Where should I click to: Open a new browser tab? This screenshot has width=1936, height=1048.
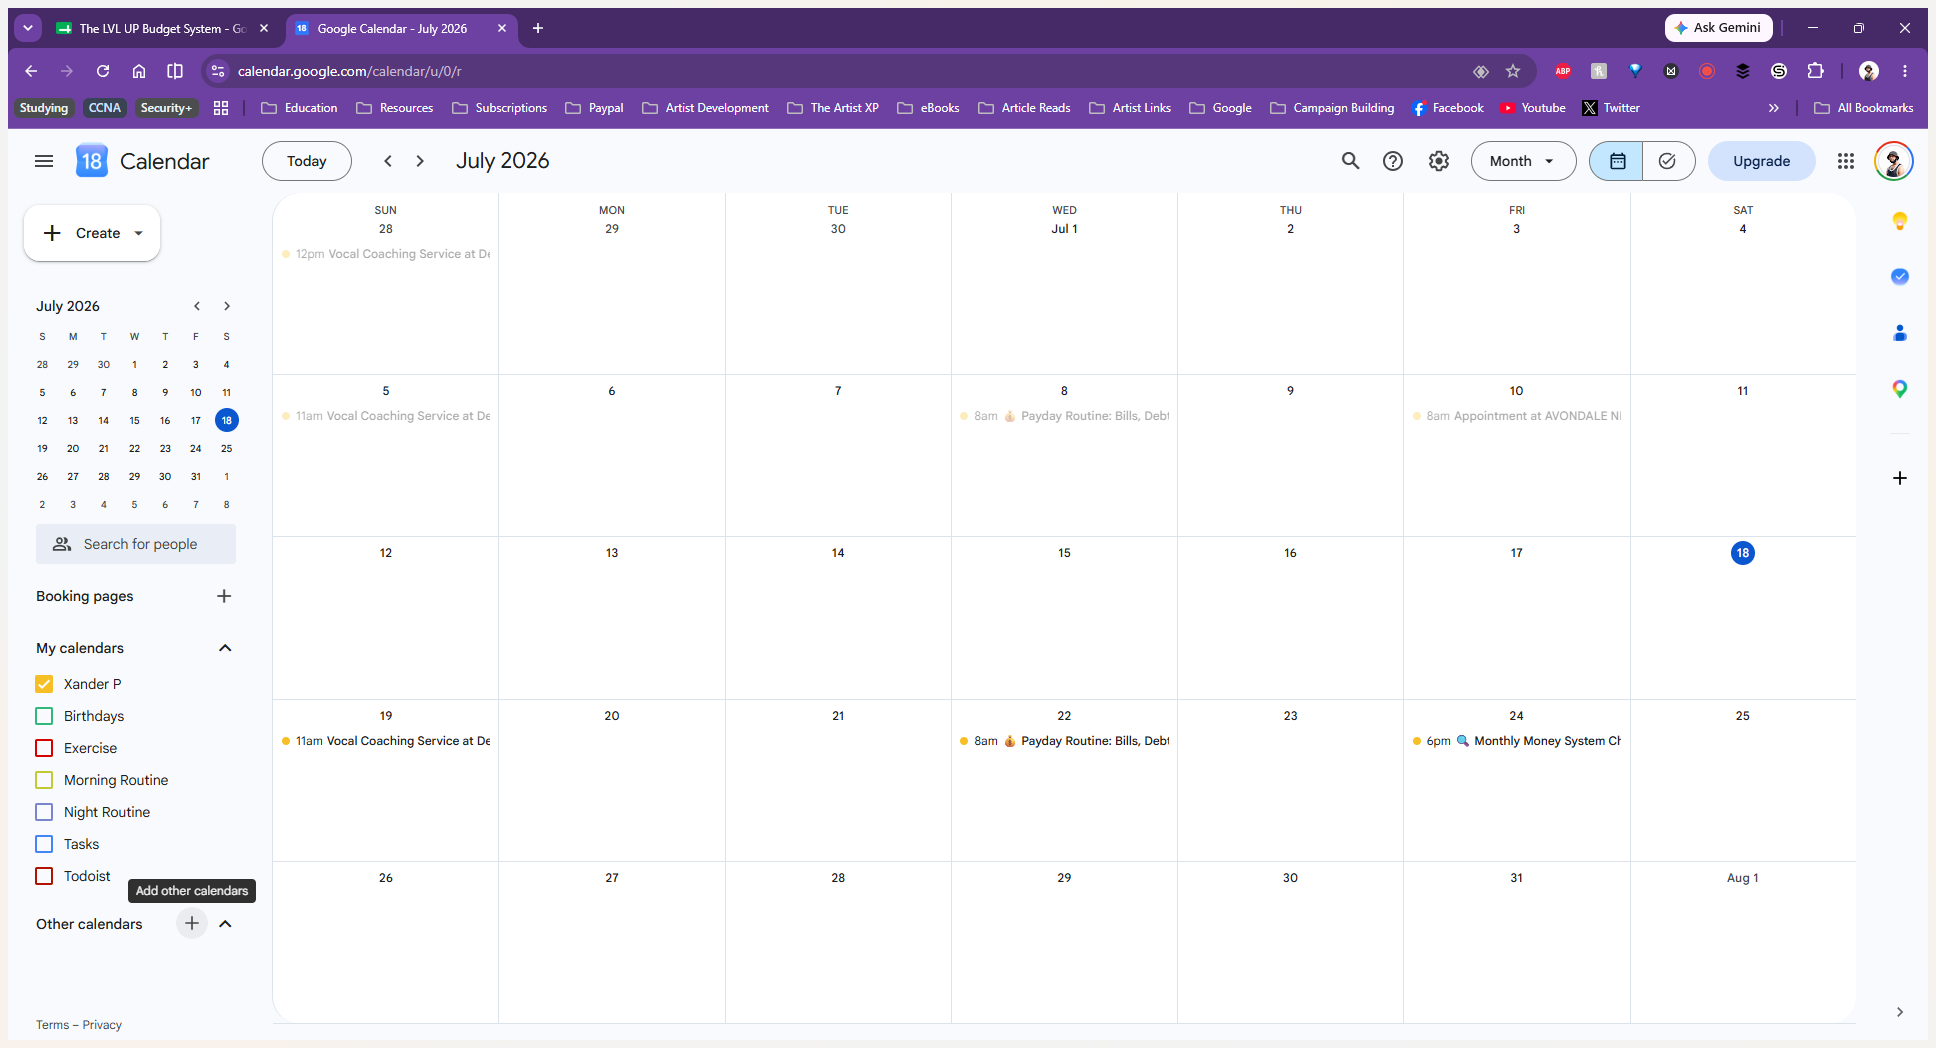538,28
